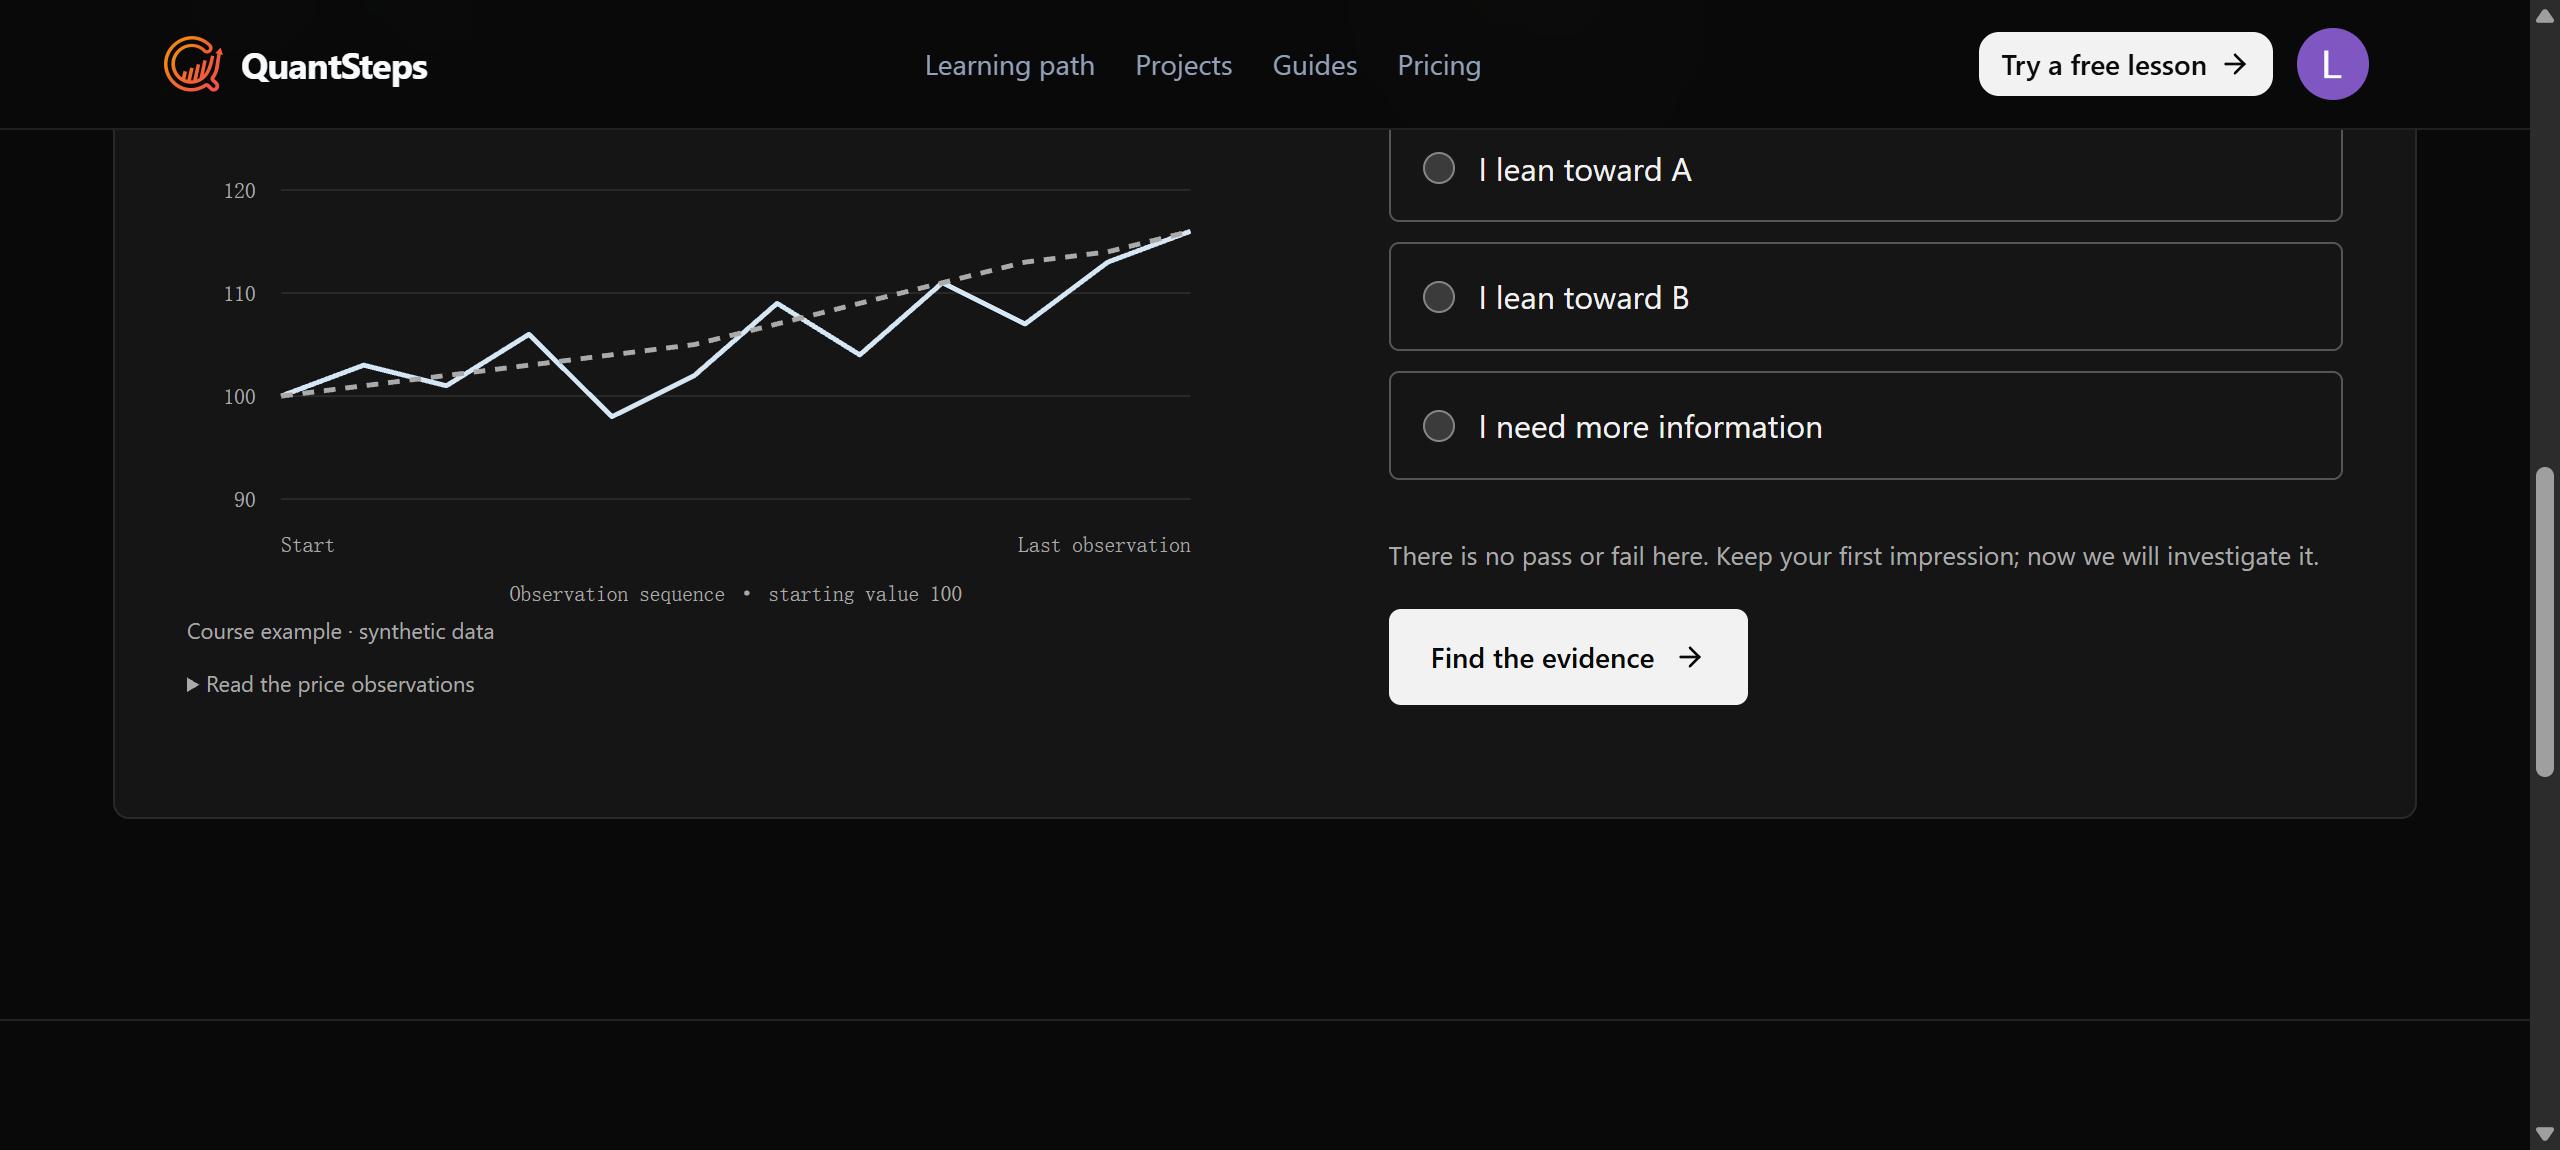This screenshot has height=1150, width=2560.
Task: Click the QuantSteps logo icon
Action: [193, 64]
